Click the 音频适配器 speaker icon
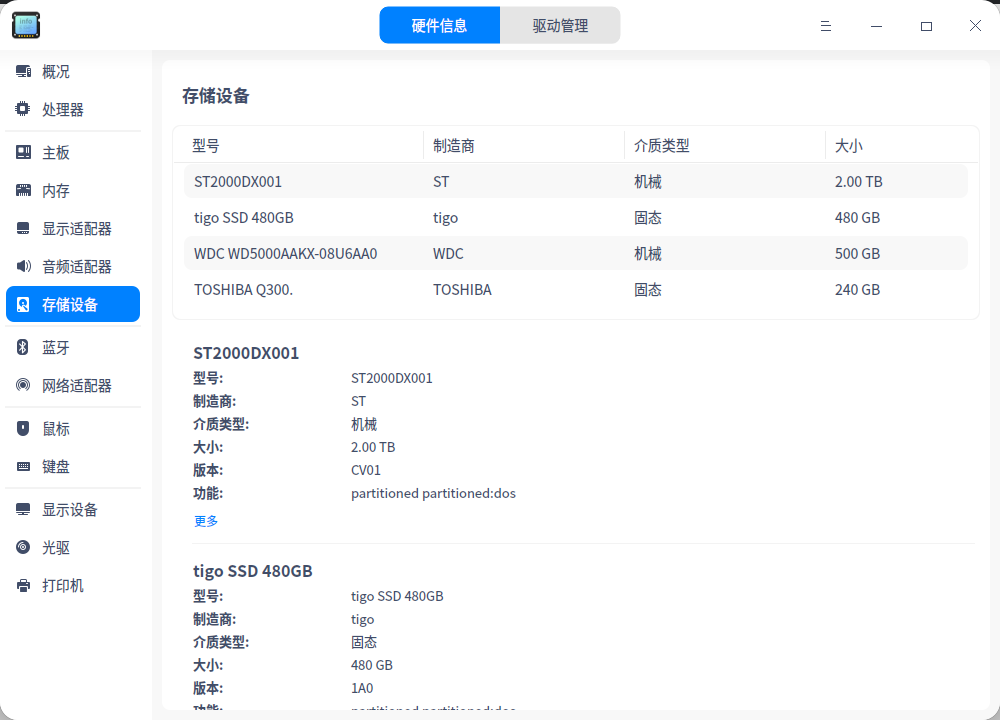Viewport: 1000px width, 720px height. pyautogui.click(x=23, y=266)
